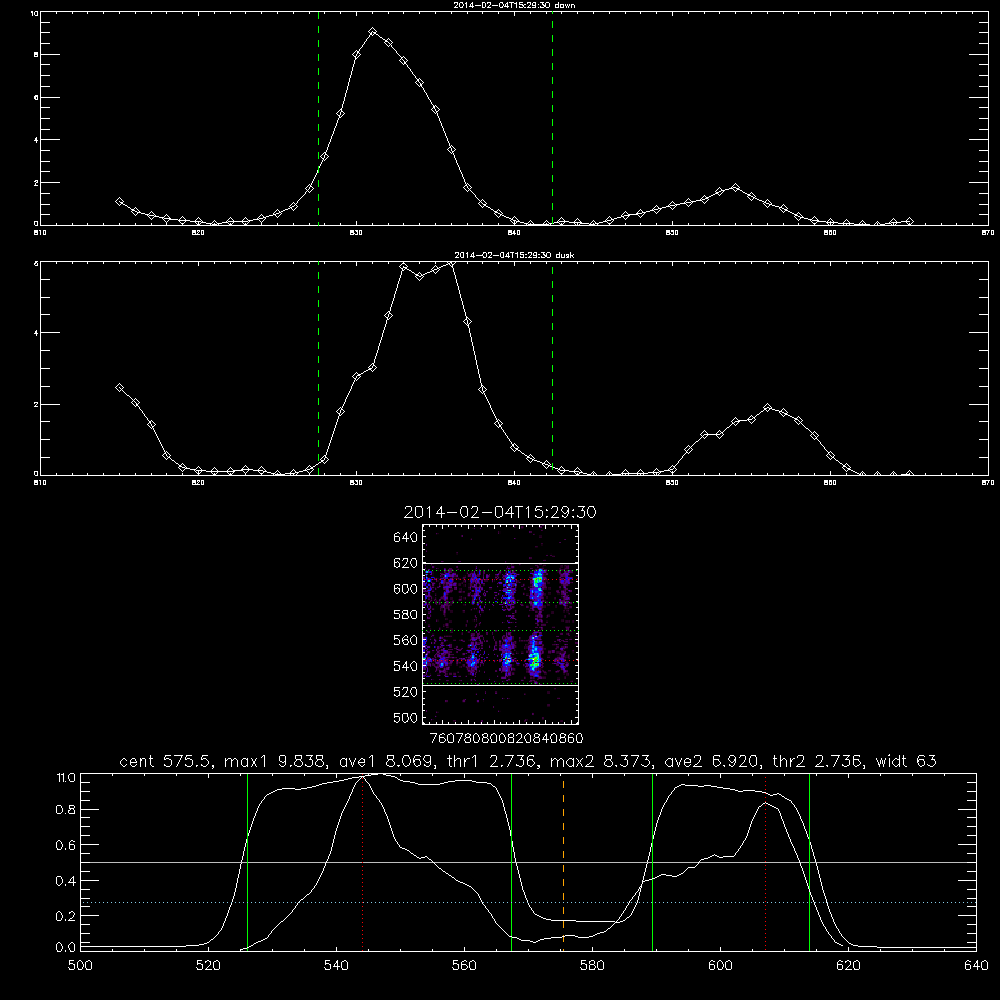Click the right green dashed line in dusk plot
This screenshot has width=1000, height=1000.
point(552,368)
